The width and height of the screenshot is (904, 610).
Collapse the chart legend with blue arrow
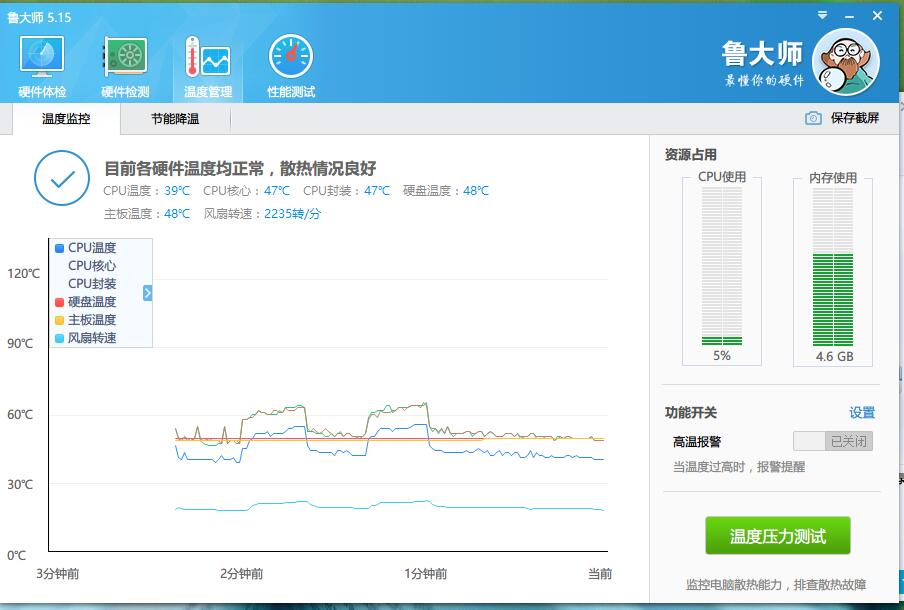point(148,293)
